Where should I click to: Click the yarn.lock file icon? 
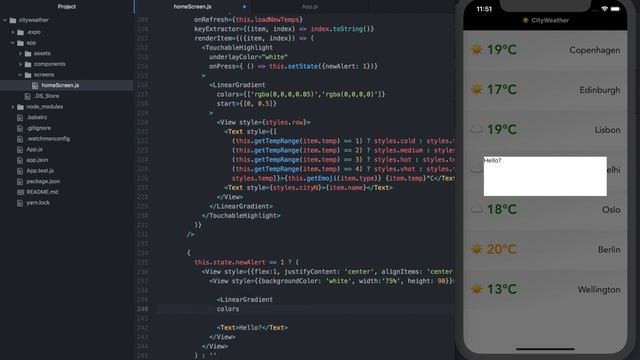20,202
